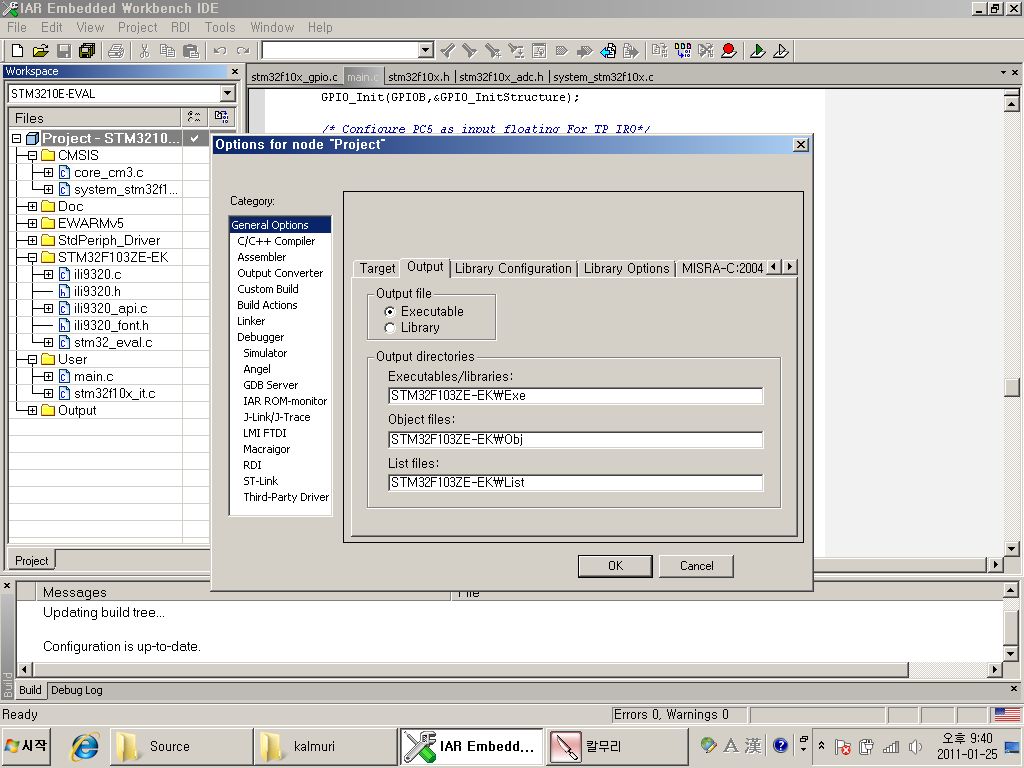Switch to the MISRA-C:2004 tab
Image resolution: width=1024 pixels, height=768 pixels.
(722, 268)
